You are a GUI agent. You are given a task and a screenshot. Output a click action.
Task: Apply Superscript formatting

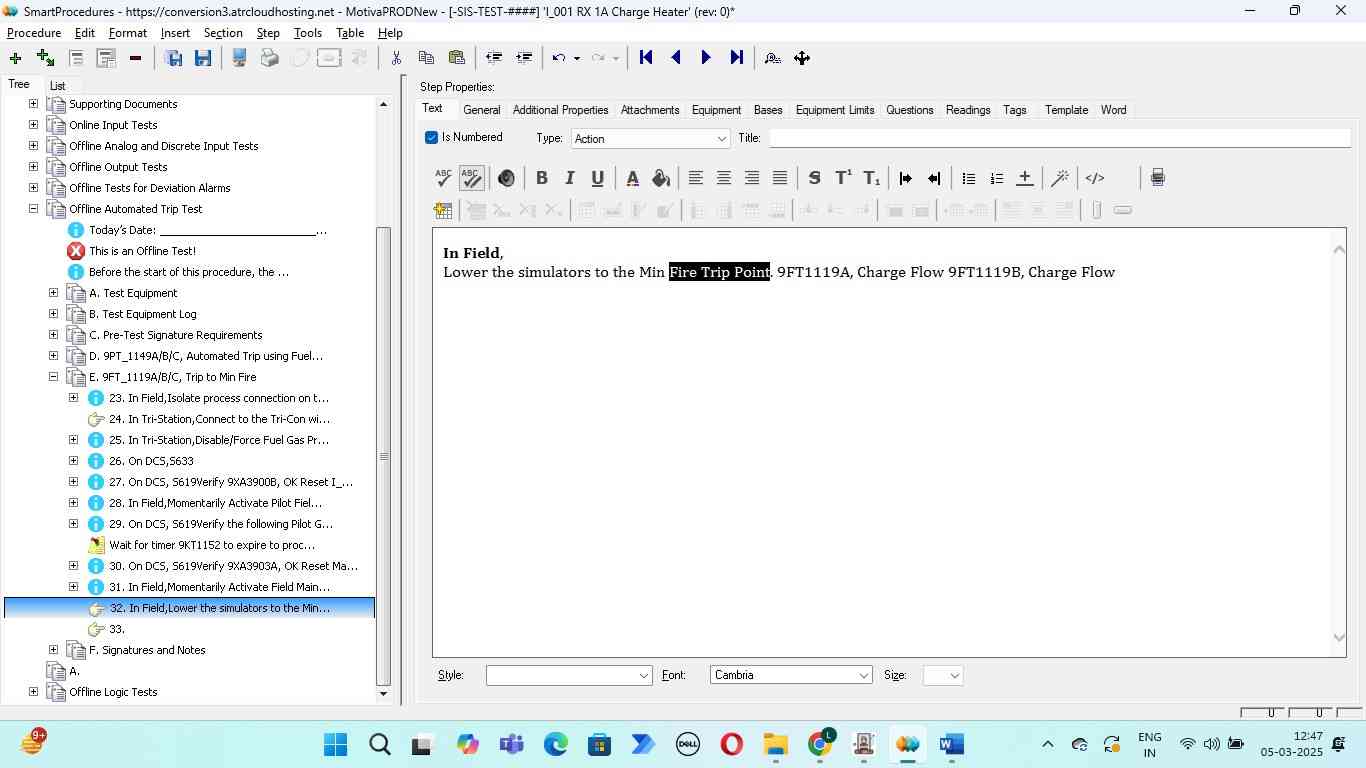pyautogui.click(x=843, y=178)
